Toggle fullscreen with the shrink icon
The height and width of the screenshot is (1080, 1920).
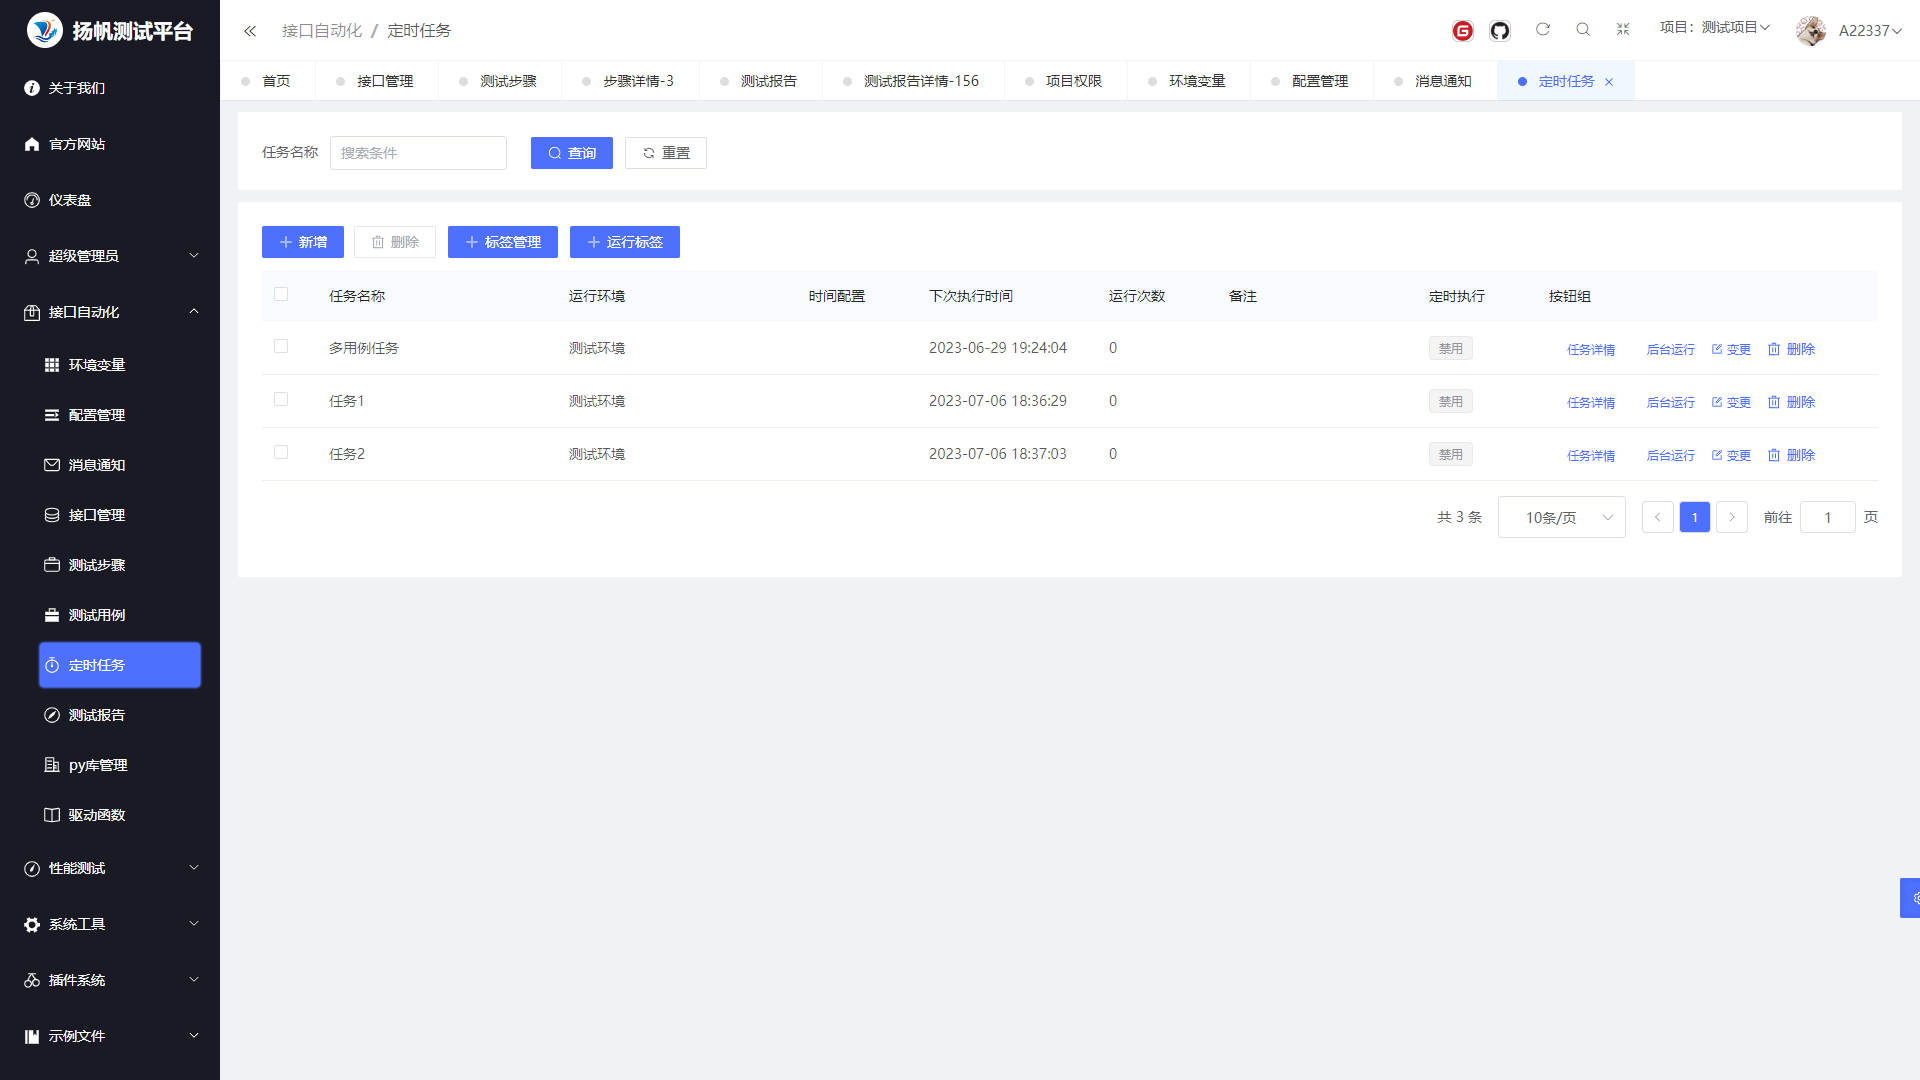(1622, 30)
